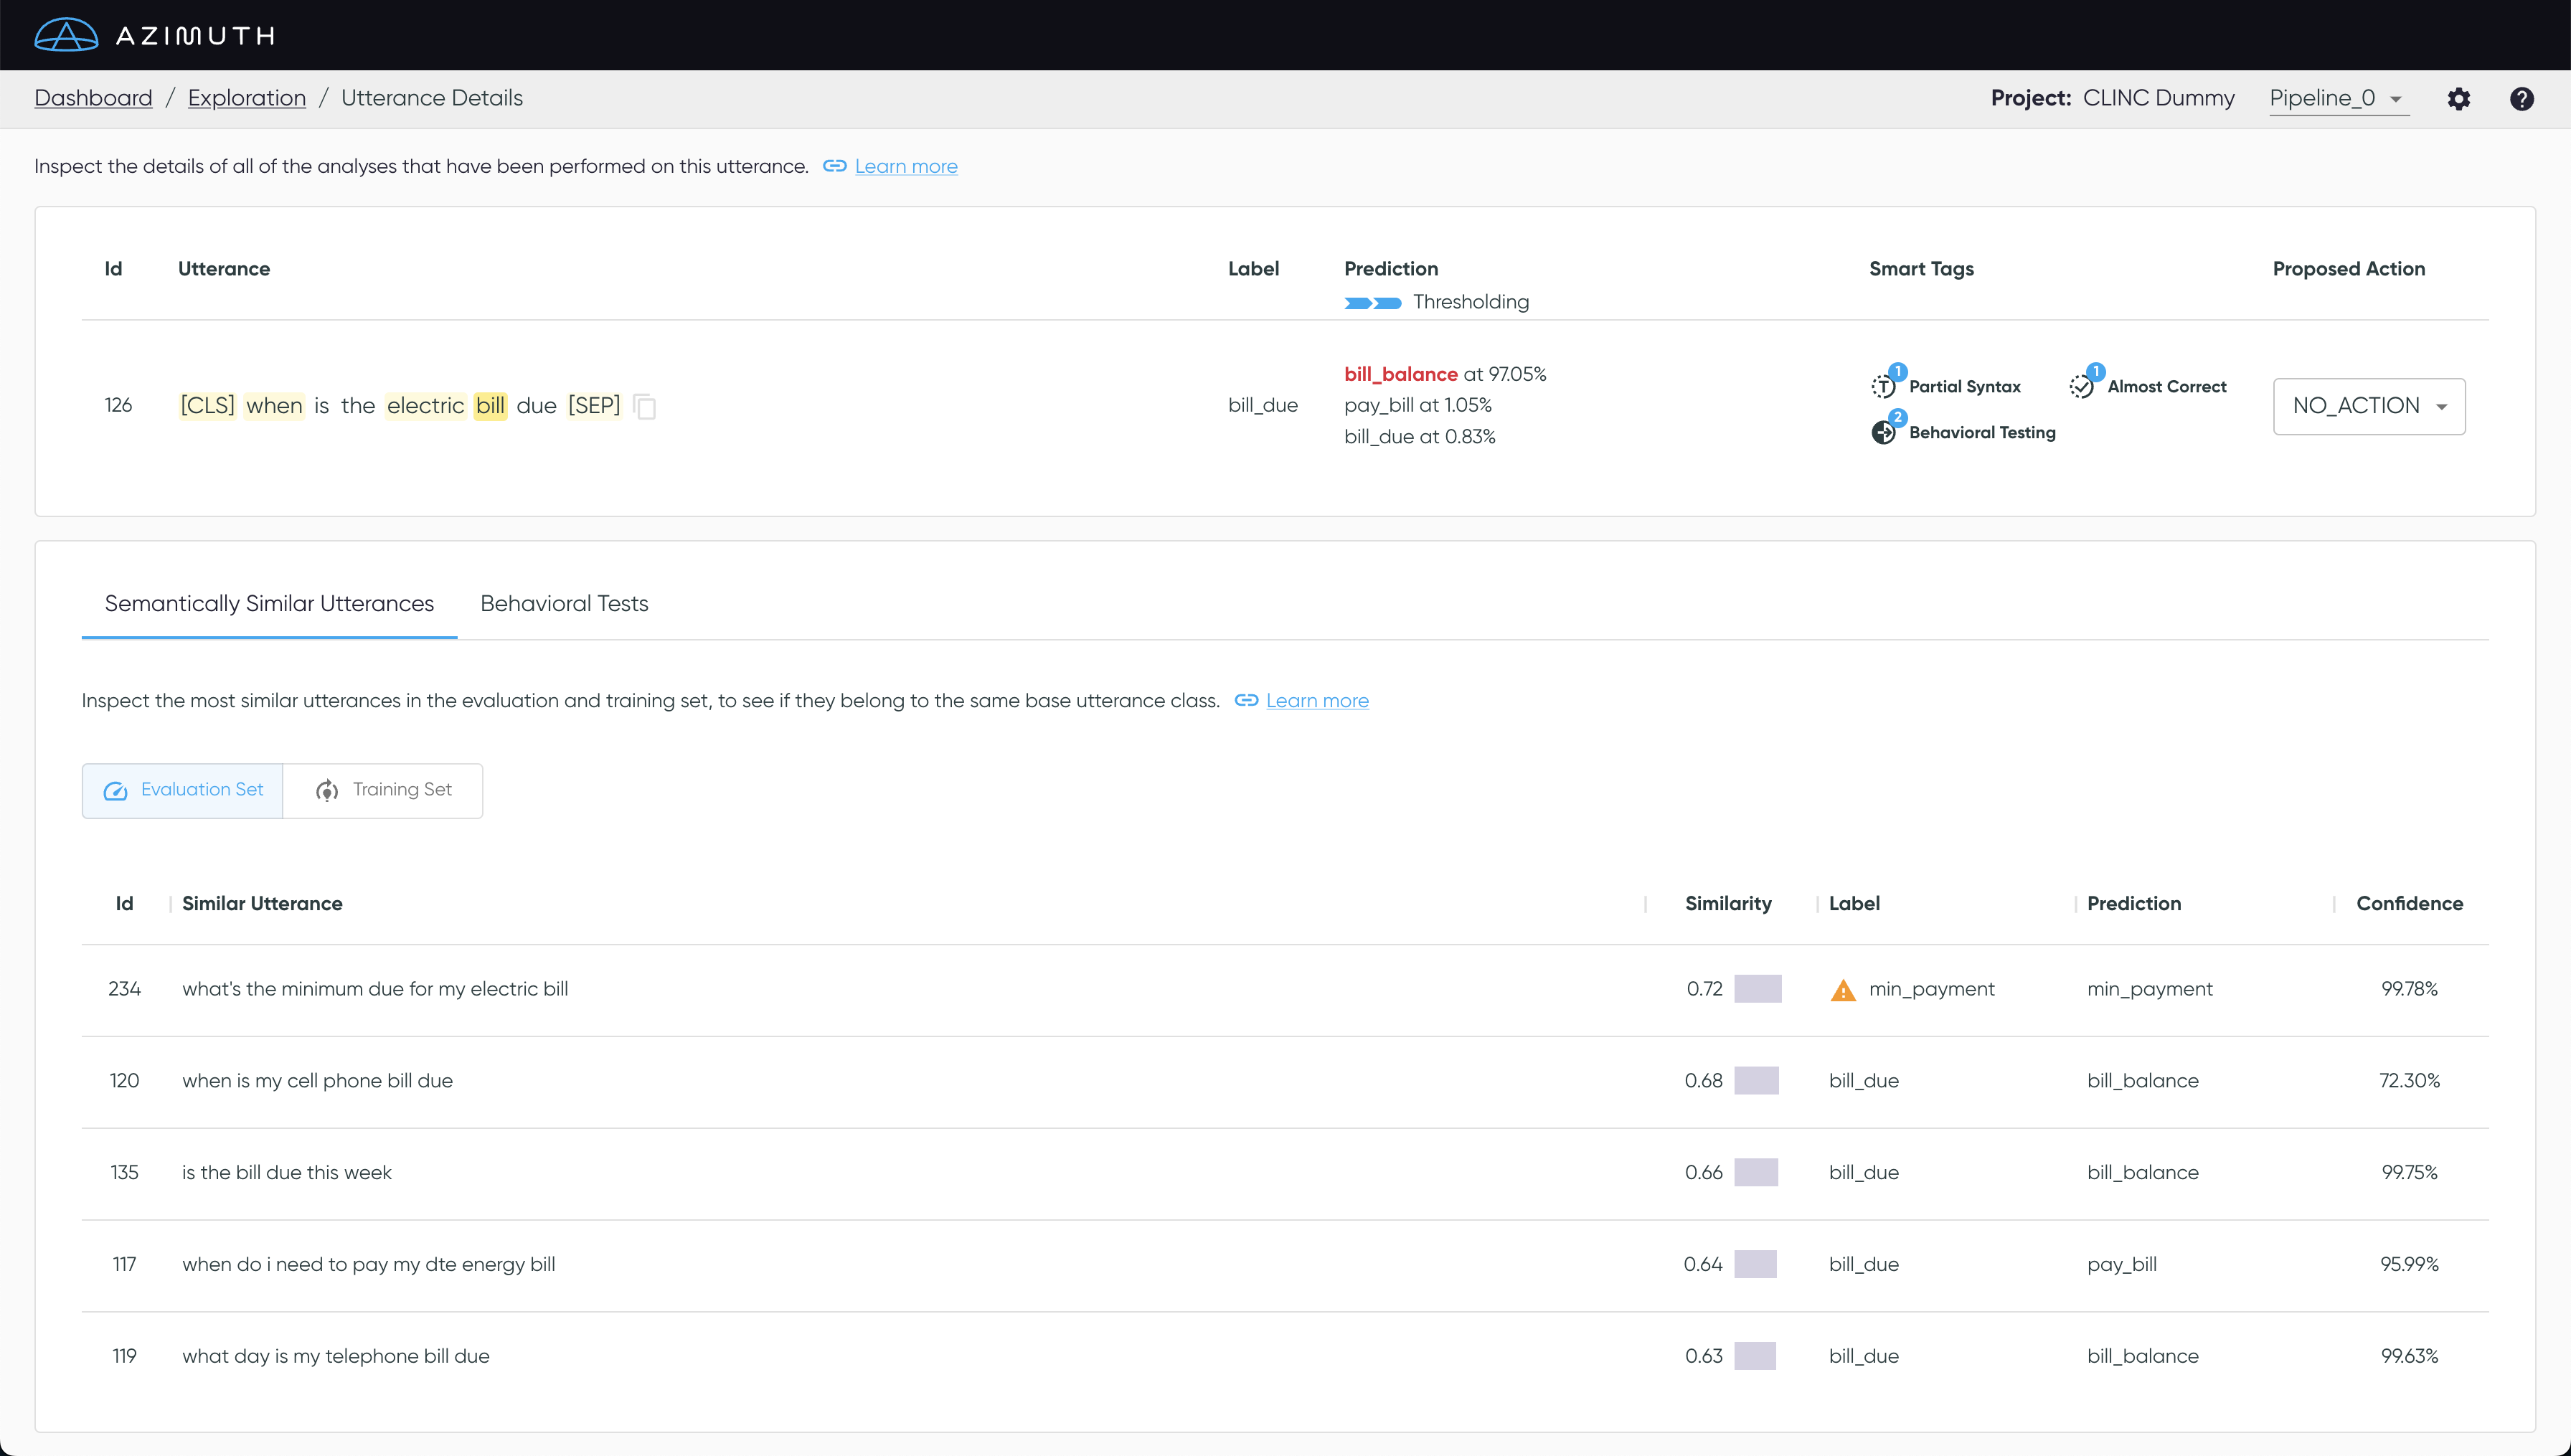Click the link icon beside the top Learn more
Image resolution: width=2571 pixels, height=1456 pixels.
pos(834,166)
